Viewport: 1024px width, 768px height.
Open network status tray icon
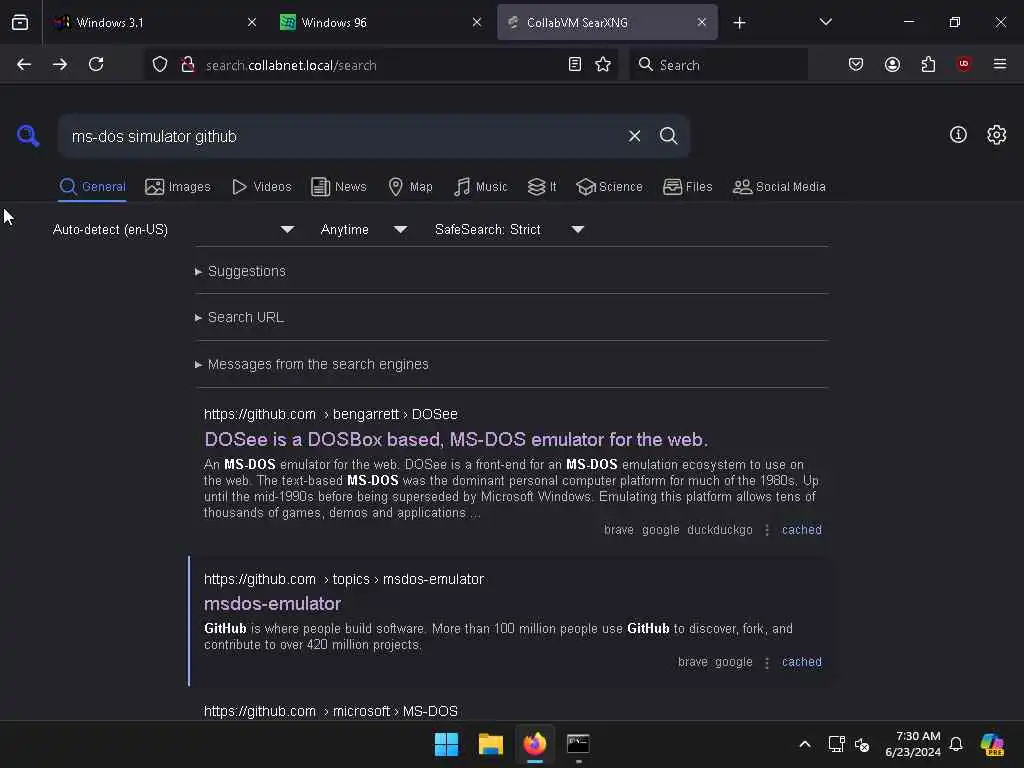click(836, 744)
